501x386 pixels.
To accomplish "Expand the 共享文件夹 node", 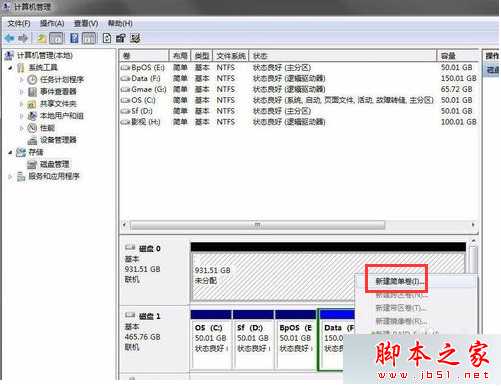I will pyautogui.click(x=21, y=104).
